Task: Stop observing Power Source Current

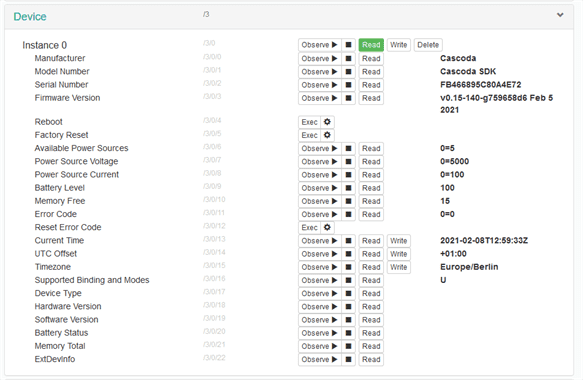Action: (348, 175)
